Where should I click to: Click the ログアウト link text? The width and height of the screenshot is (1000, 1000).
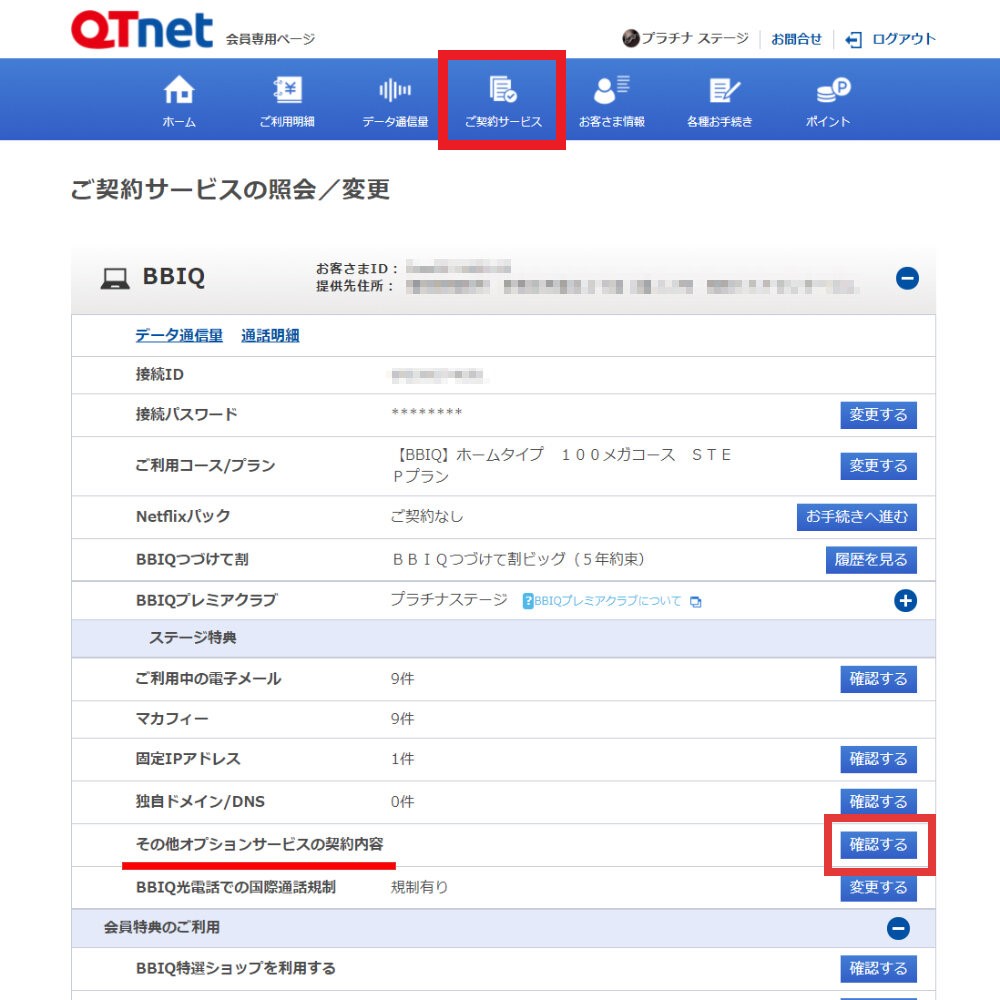[x=904, y=40]
